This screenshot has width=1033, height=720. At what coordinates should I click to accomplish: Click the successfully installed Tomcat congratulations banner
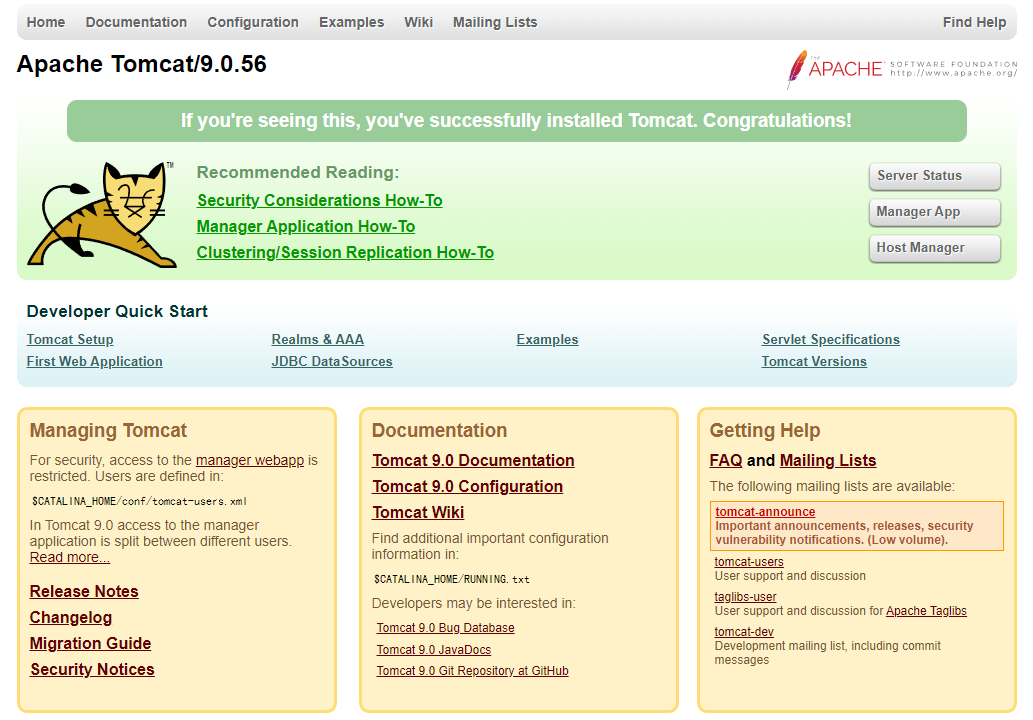516,121
